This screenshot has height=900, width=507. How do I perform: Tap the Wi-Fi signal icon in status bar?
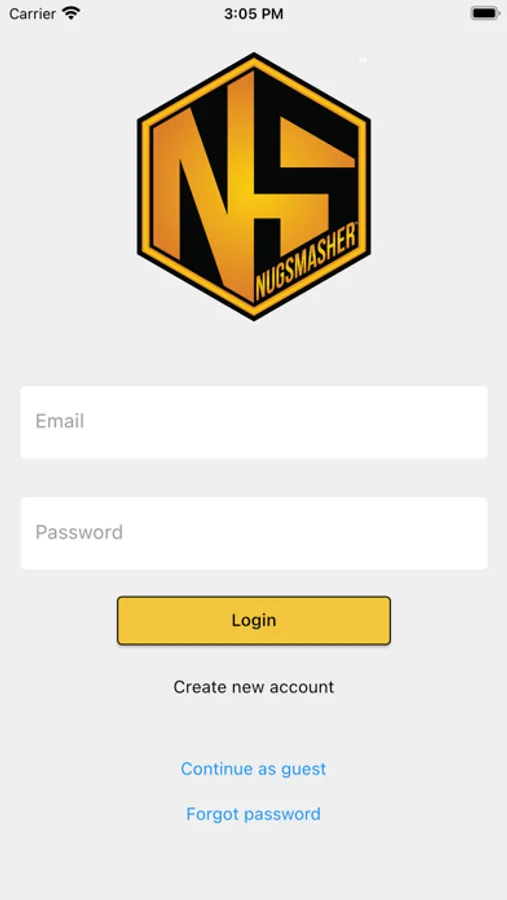(x=71, y=13)
